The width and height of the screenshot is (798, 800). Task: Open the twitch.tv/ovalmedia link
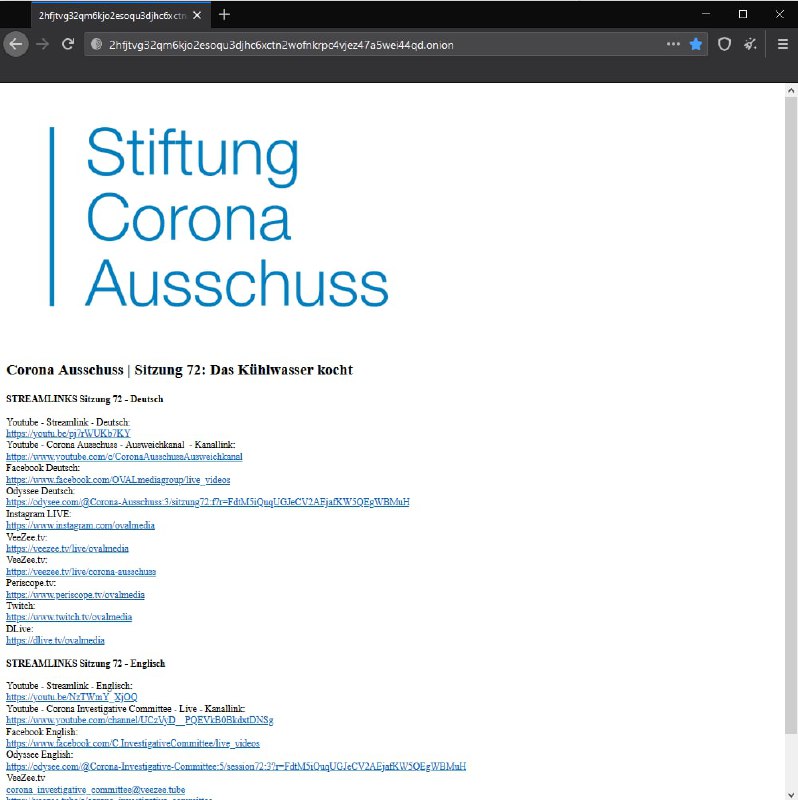point(69,617)
